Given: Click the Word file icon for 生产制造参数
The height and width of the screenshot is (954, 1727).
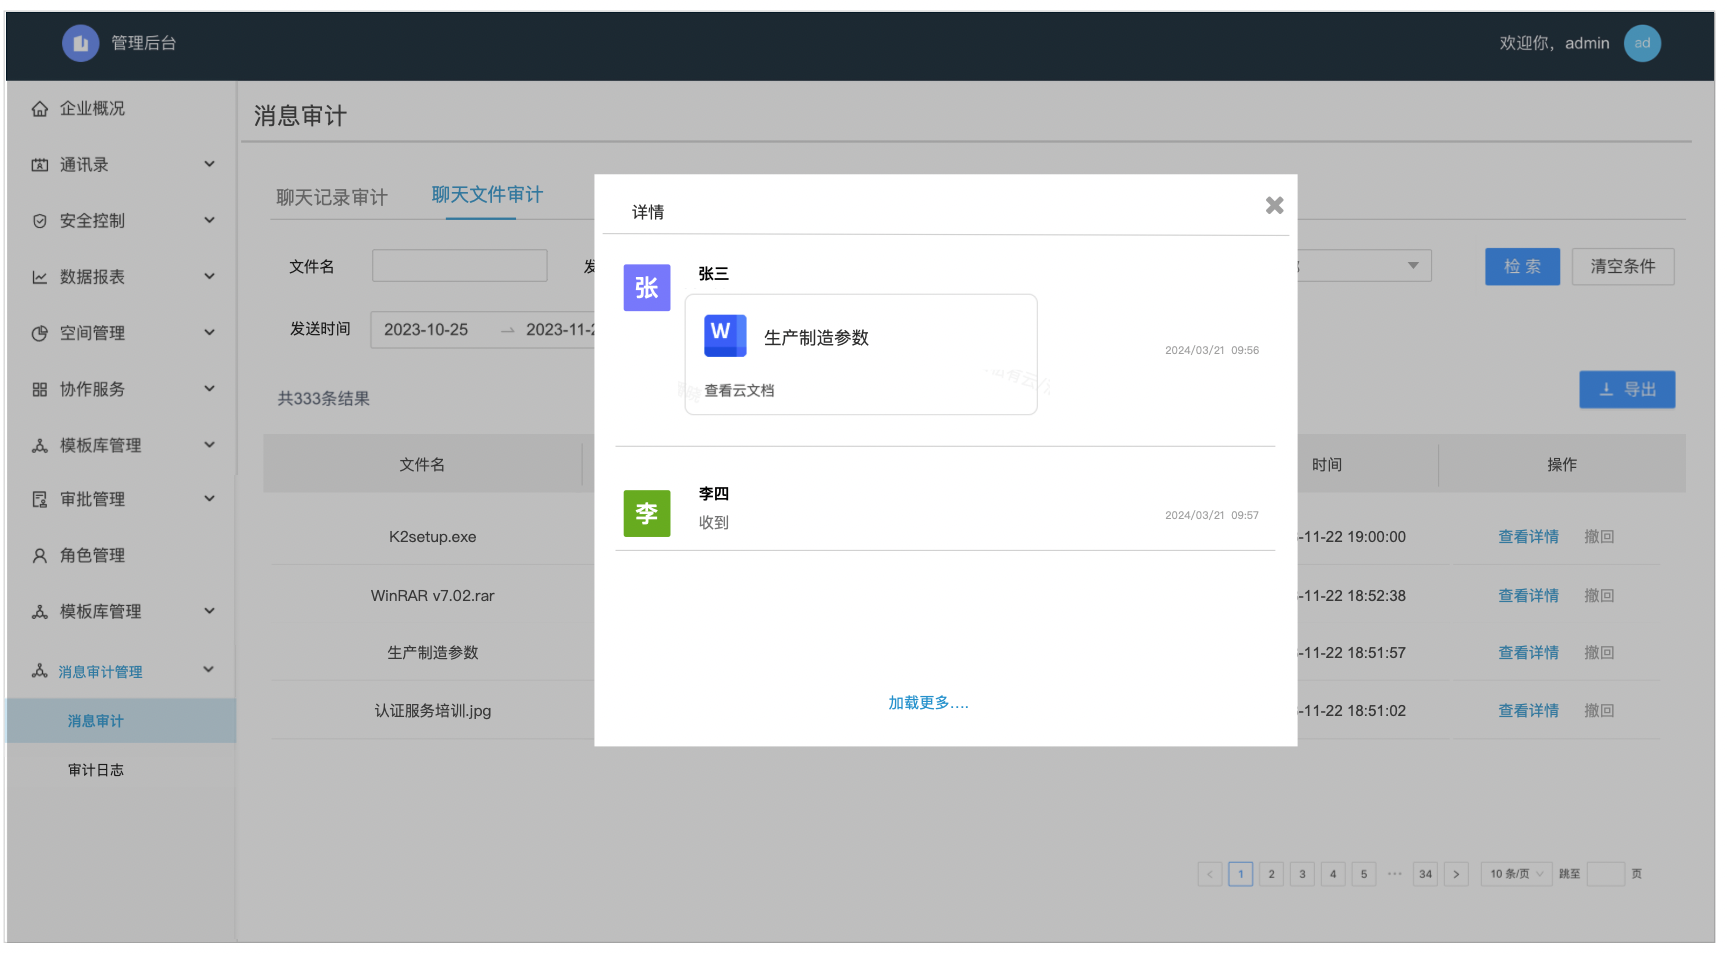Looking at the screenshot, I should 725,335.
